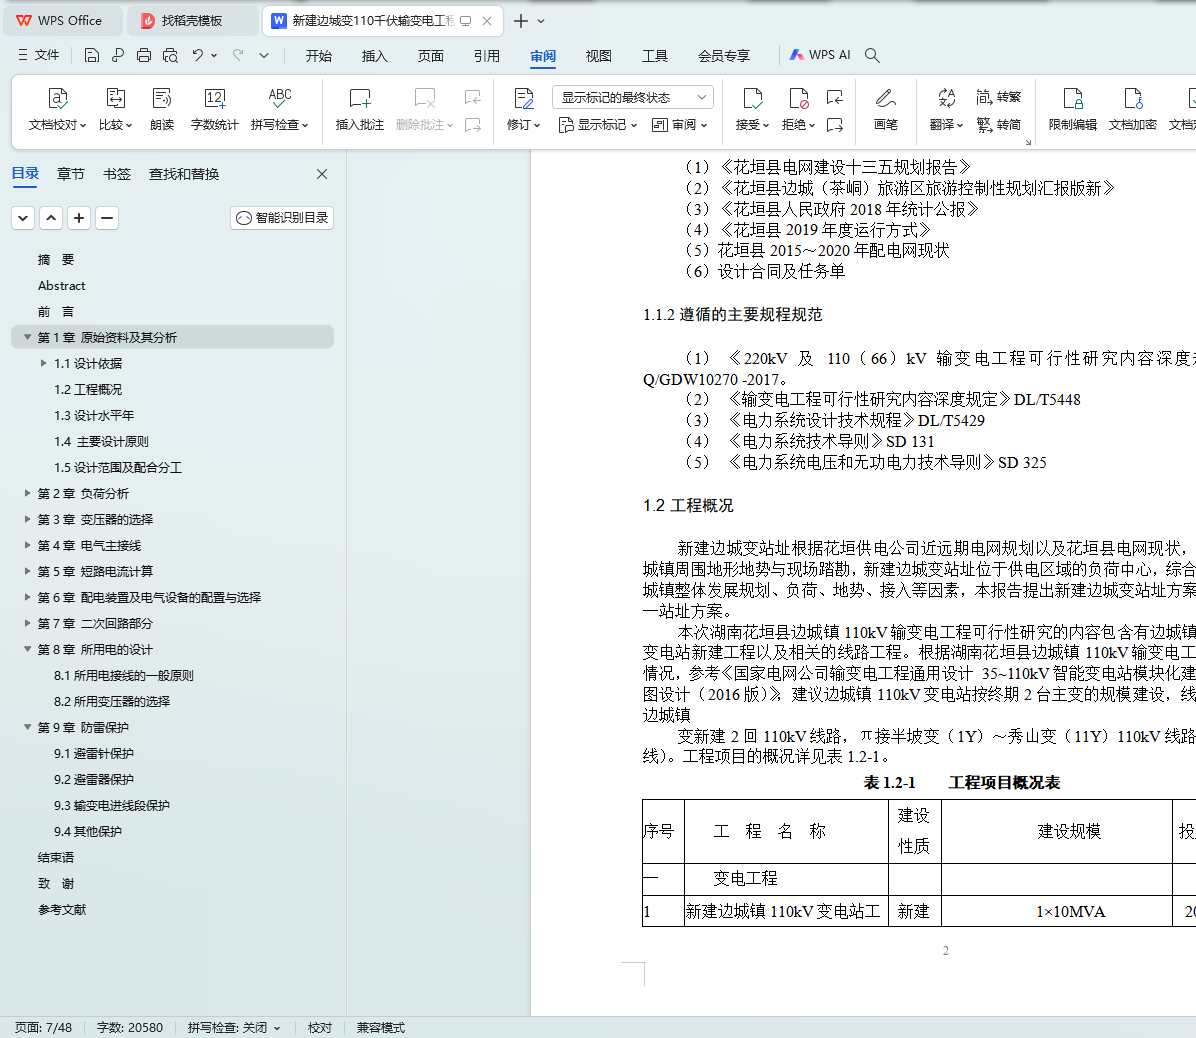Image resolution: width=1196 pixels, height=1038 pixels.
Task: Click the 比较 compare documents icon
Action: click(x=115, y=98)
